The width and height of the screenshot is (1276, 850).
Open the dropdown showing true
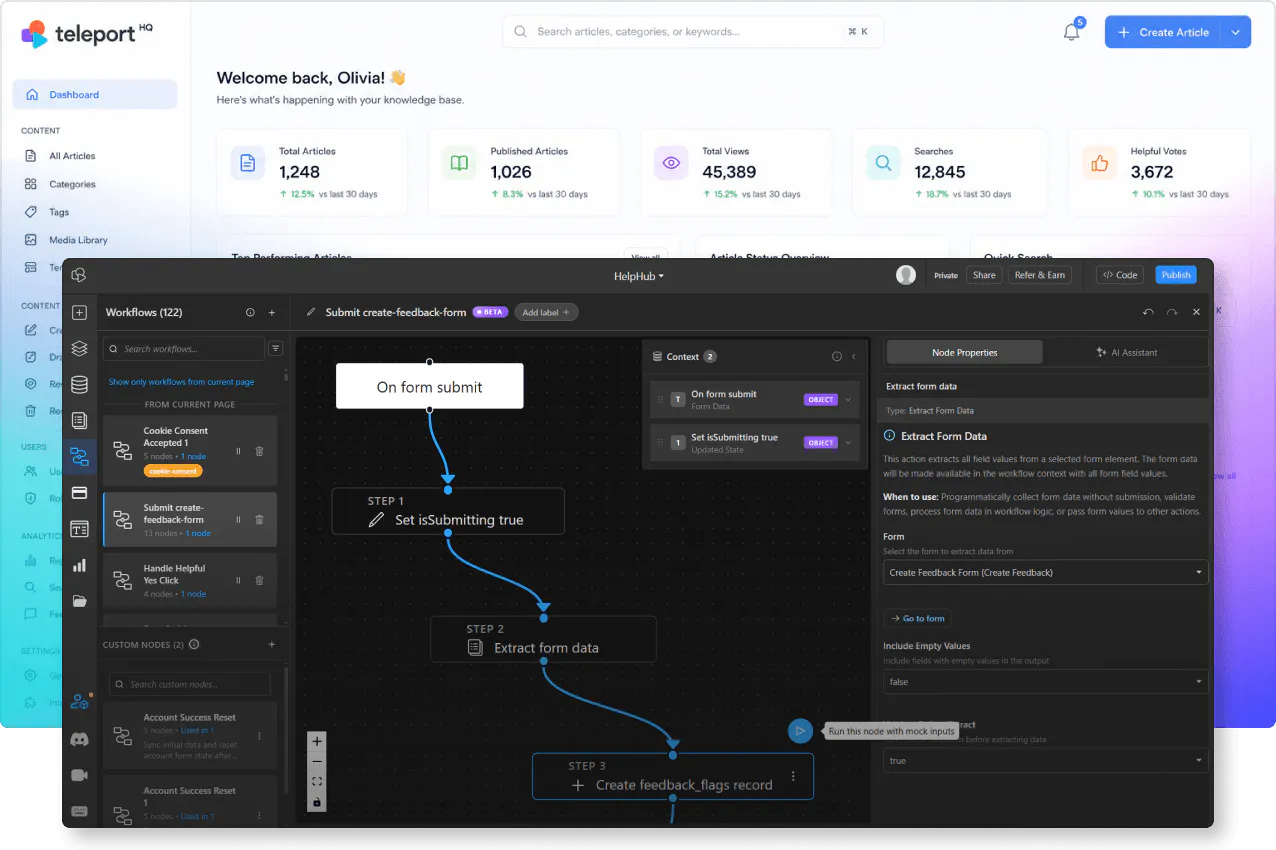[1045, 761]
